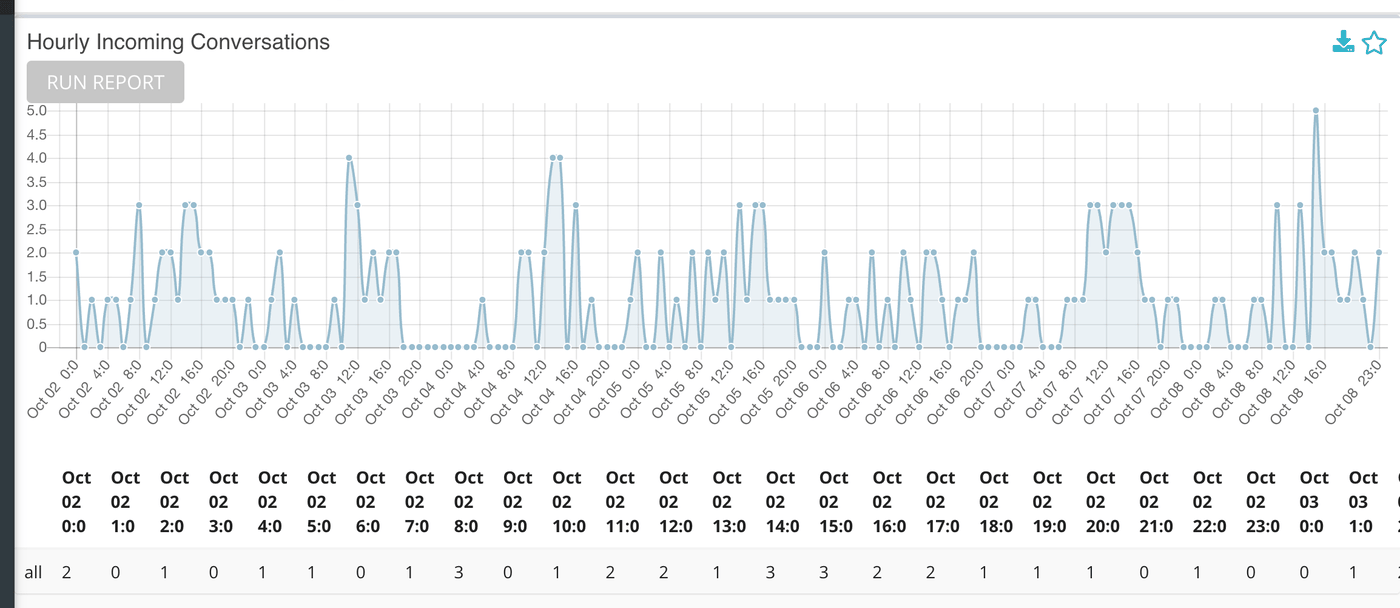Click the RUN REPORT button
This screenshot has width=1400, height=608.
[105, 82]
